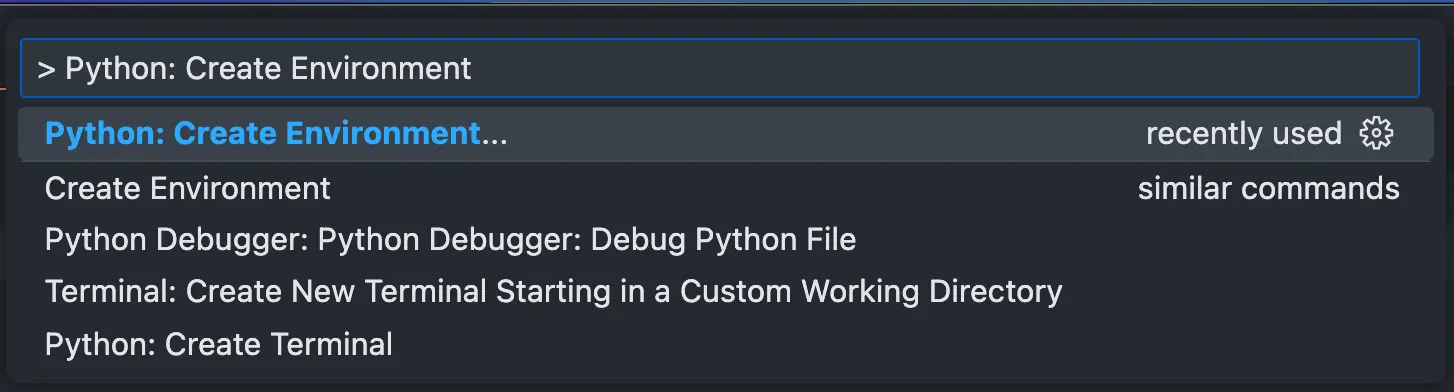Viewport: 1454px width, 392px height.
Task: Select Python: Create Environment... command
Action: [726, 134]
